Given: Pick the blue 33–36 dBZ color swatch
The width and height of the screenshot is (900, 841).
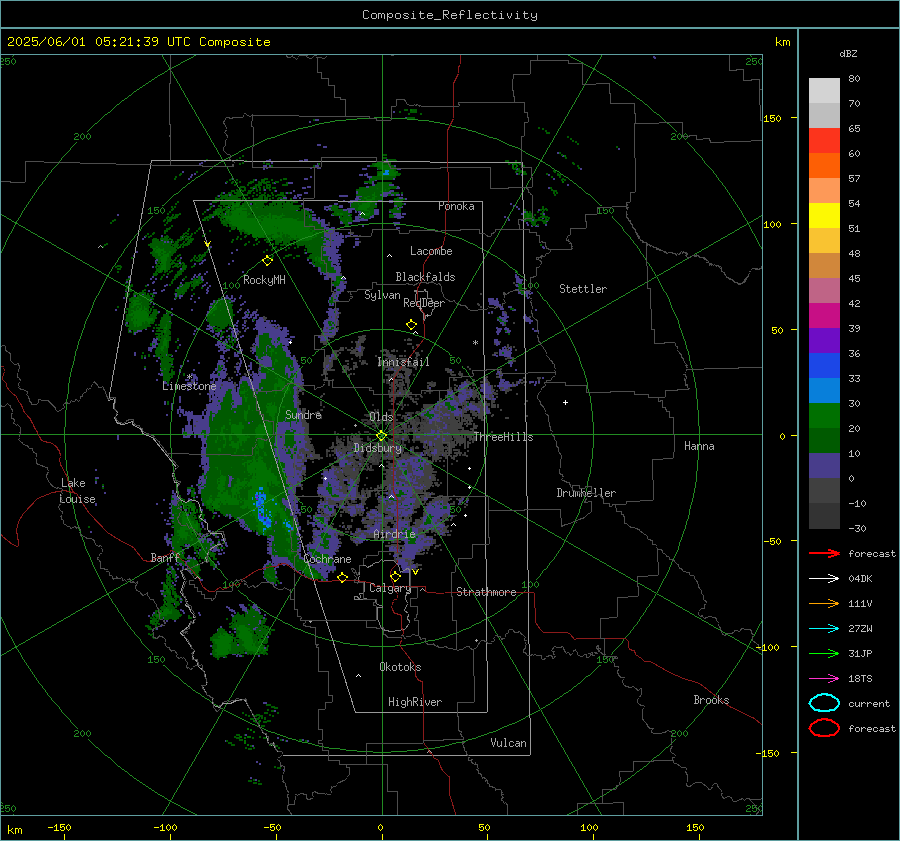Looking at the screenshot, I should coord(824,366).
